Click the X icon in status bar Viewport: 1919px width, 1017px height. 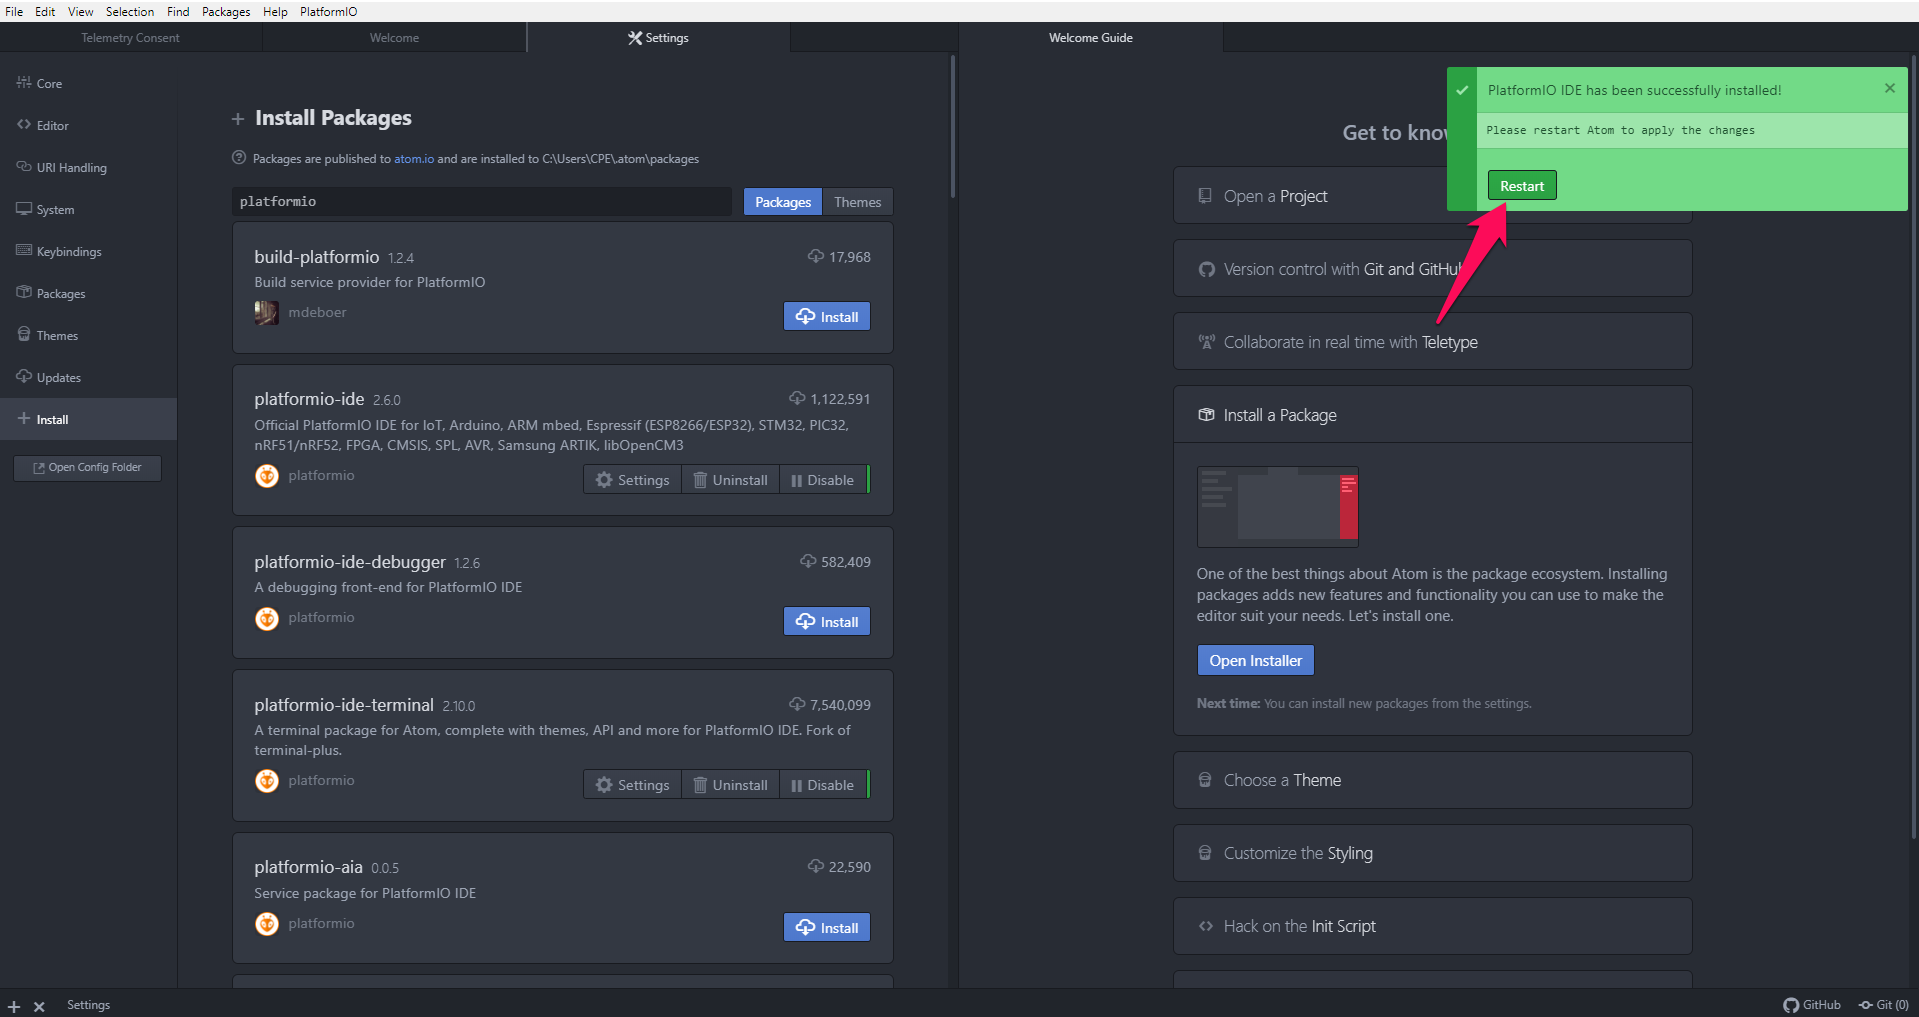pos(39,1006)
